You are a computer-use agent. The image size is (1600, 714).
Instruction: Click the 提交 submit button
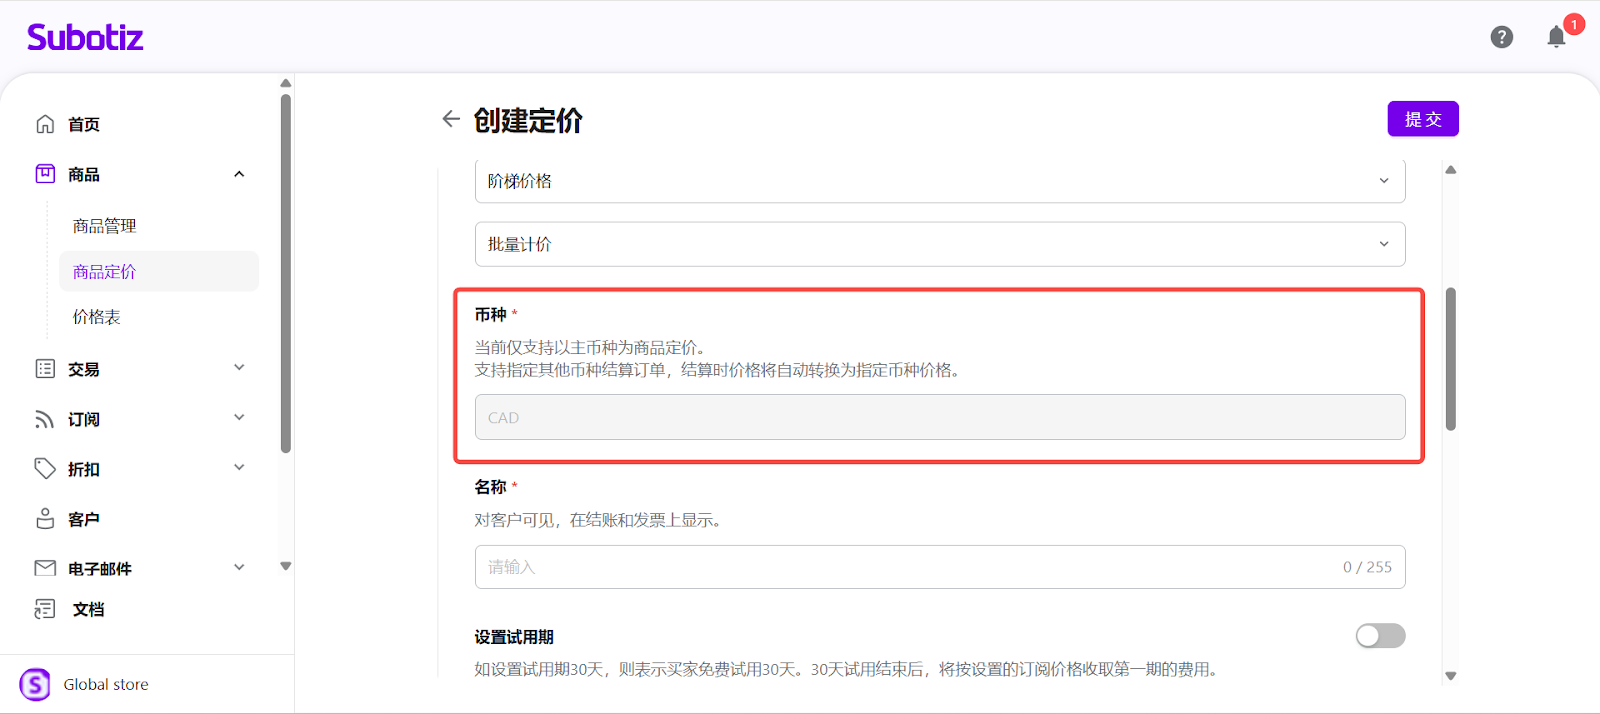click(1422, 119)
